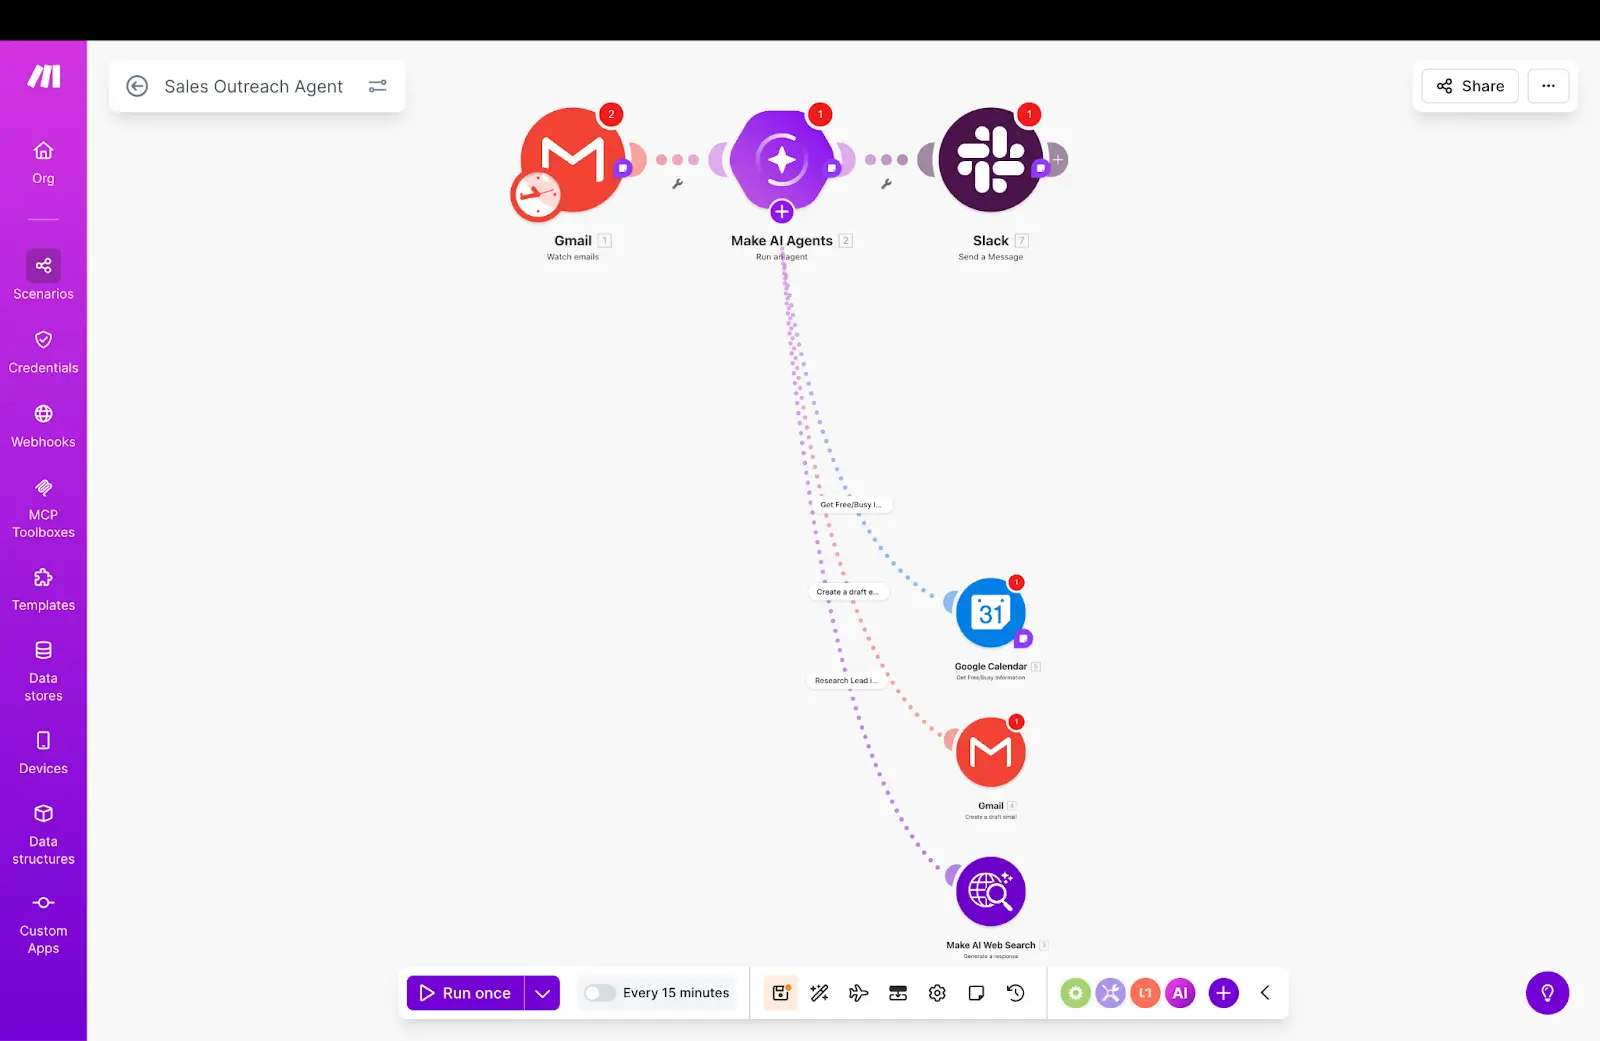This screenshot has height=1041, width=1600.
Task: Open Custom Apps in the sidebar
Action: 43,924
